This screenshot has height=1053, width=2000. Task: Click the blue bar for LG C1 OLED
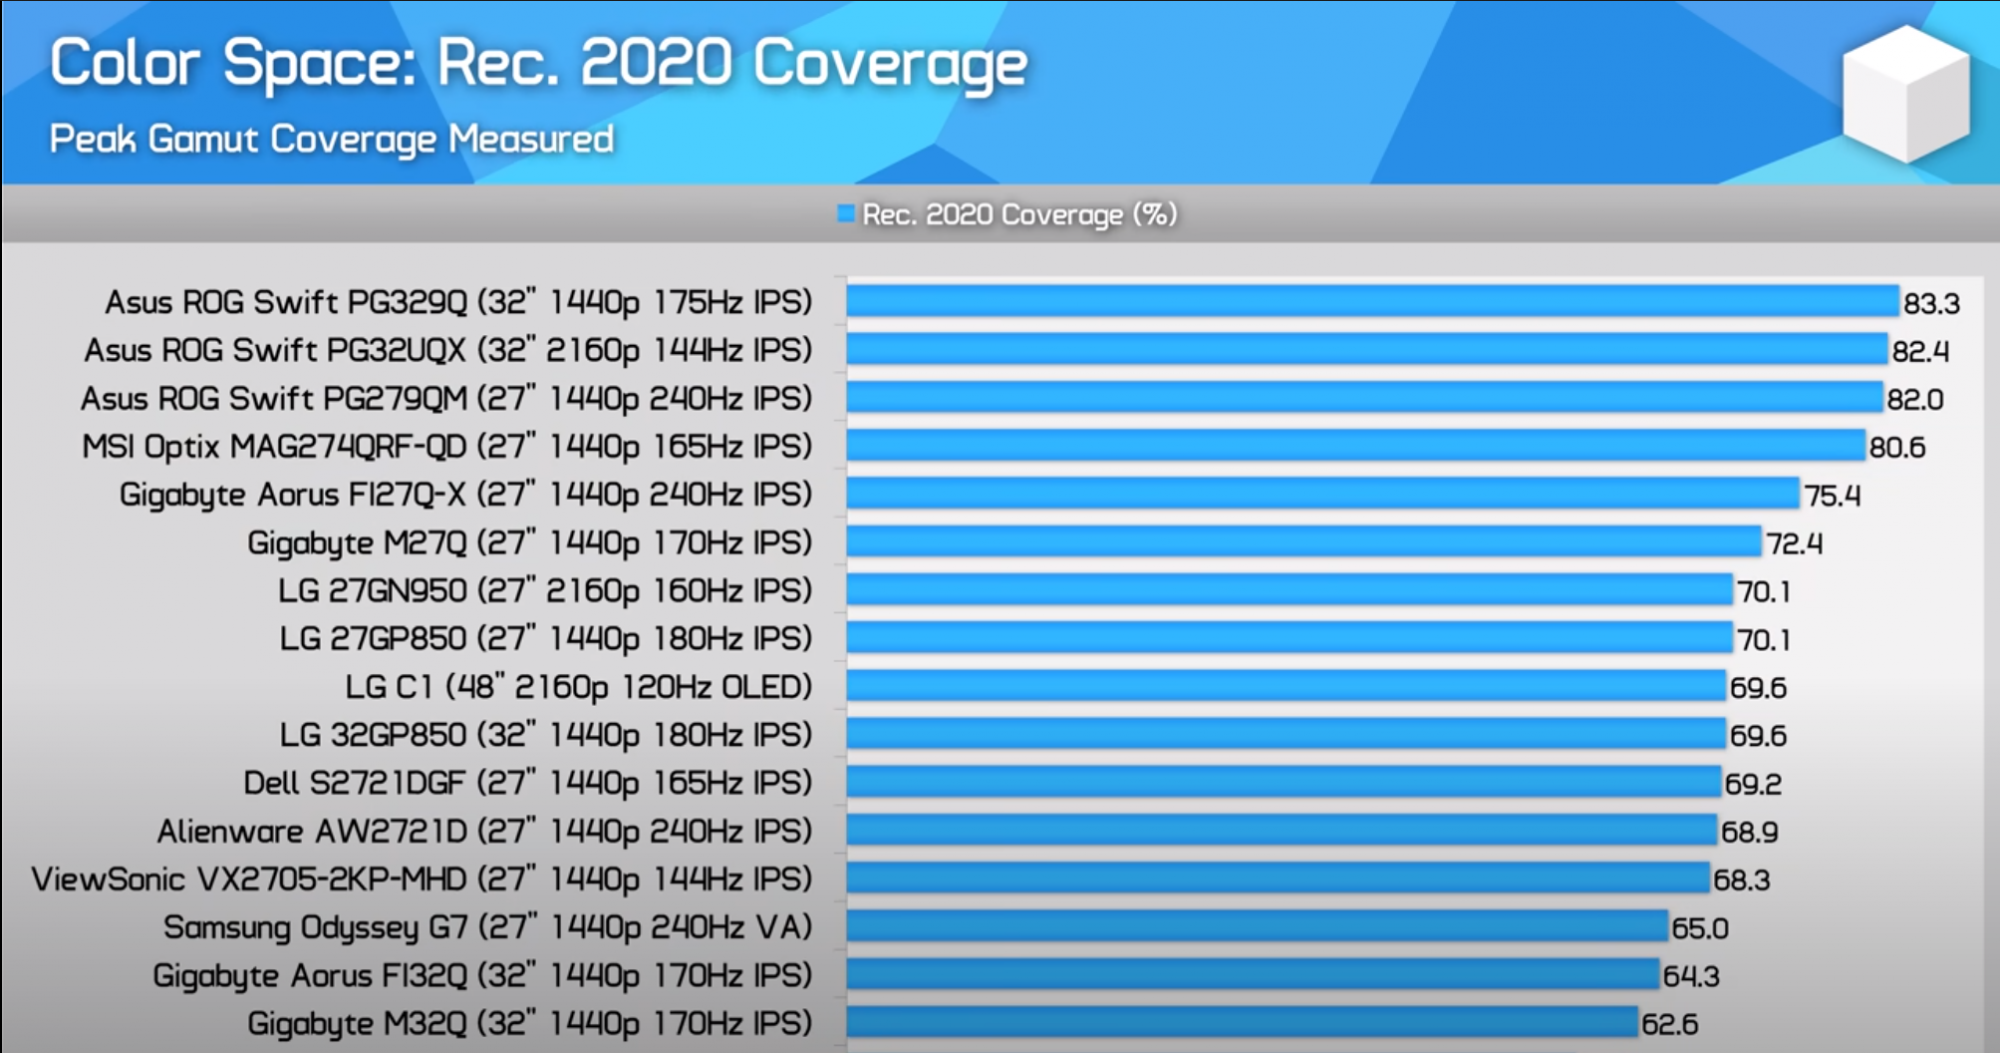[1286, 686]
